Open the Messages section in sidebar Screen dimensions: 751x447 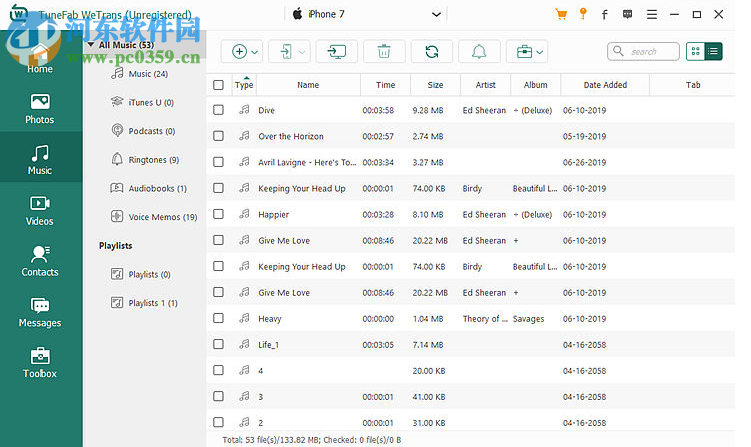pos(40,312)
